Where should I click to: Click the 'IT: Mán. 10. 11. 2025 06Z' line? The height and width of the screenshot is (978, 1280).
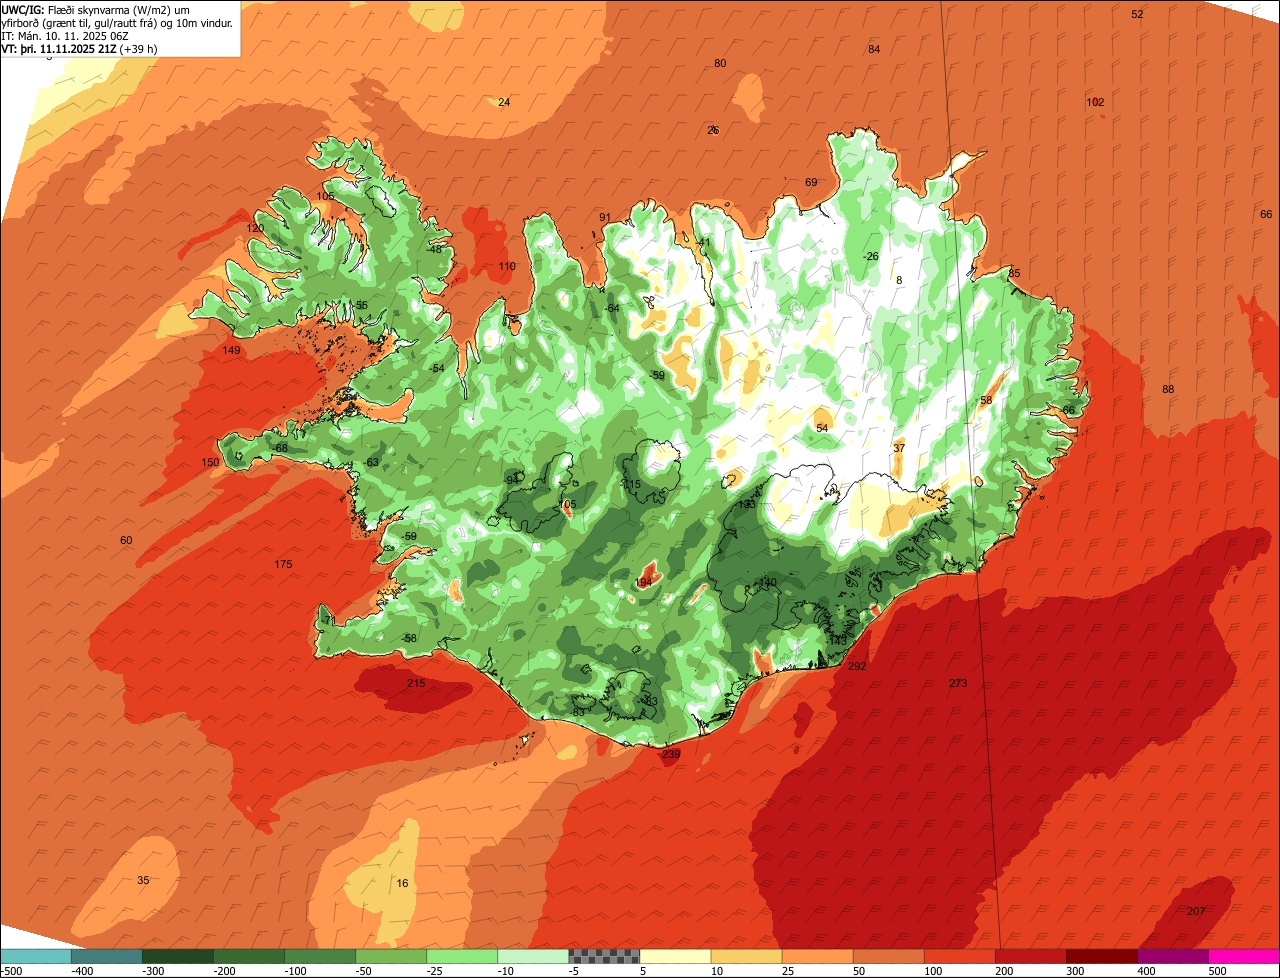pos(67,35)
